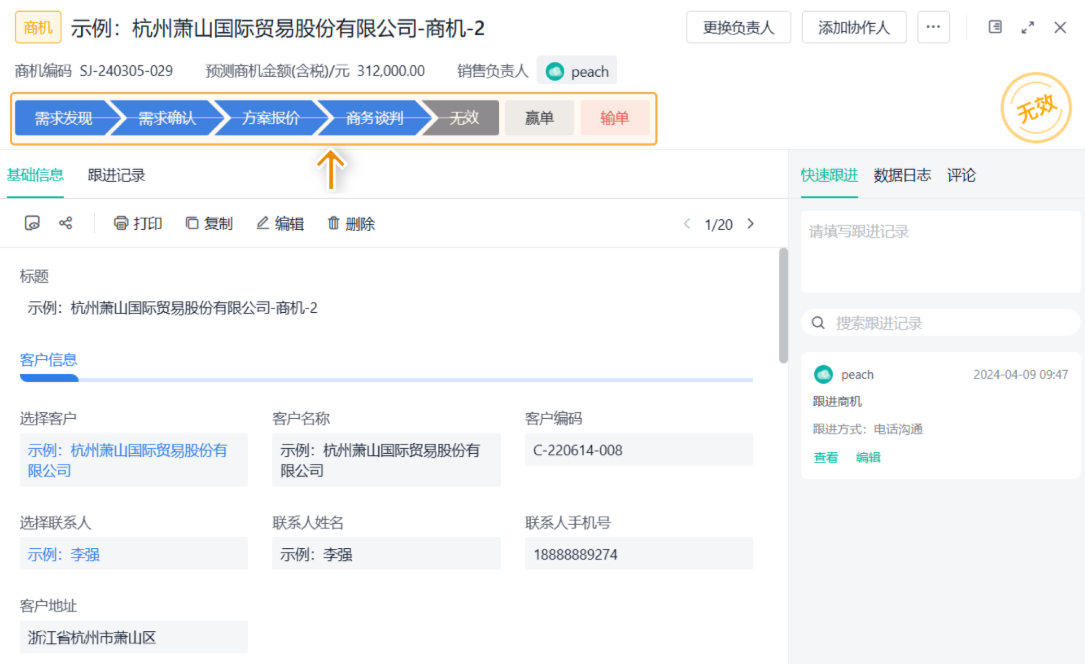Click the search icon in follow-up records
1085x664 pixels.
[818, 323]
